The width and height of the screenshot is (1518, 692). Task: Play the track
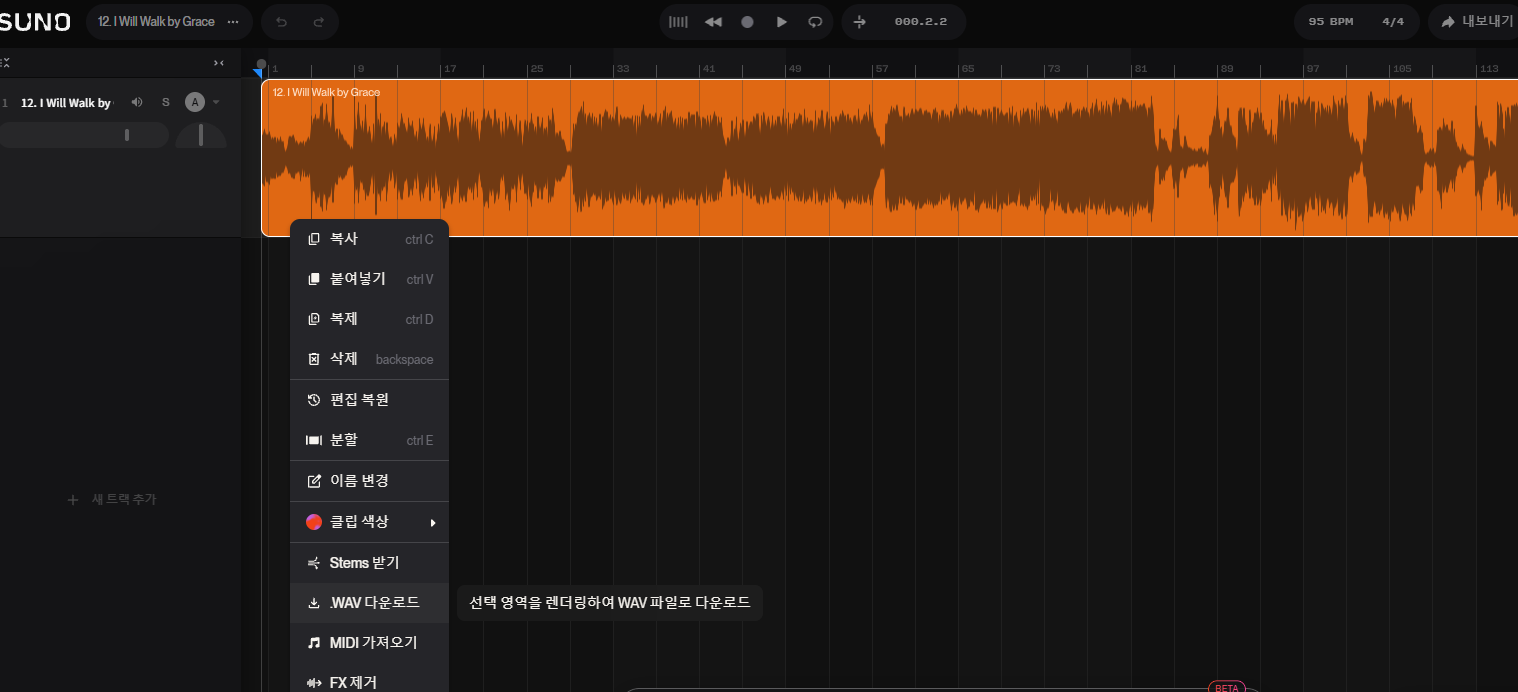[x=782, y=21]
